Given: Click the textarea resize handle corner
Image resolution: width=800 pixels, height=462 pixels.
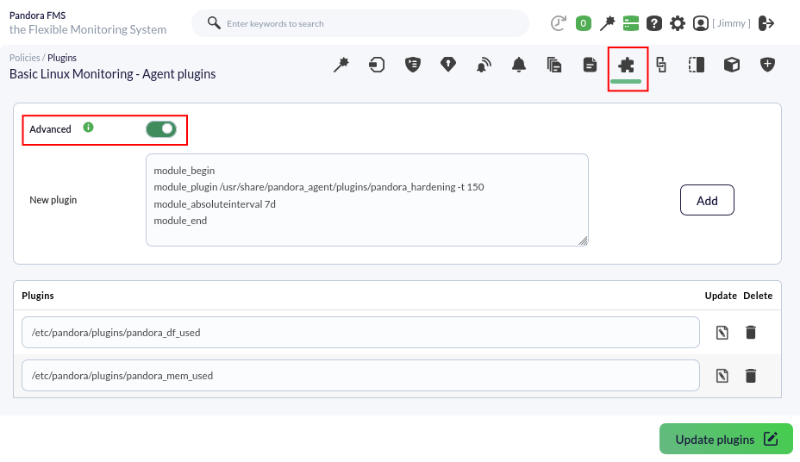Looking at the screenshot, I should click(x=583, y=241).
